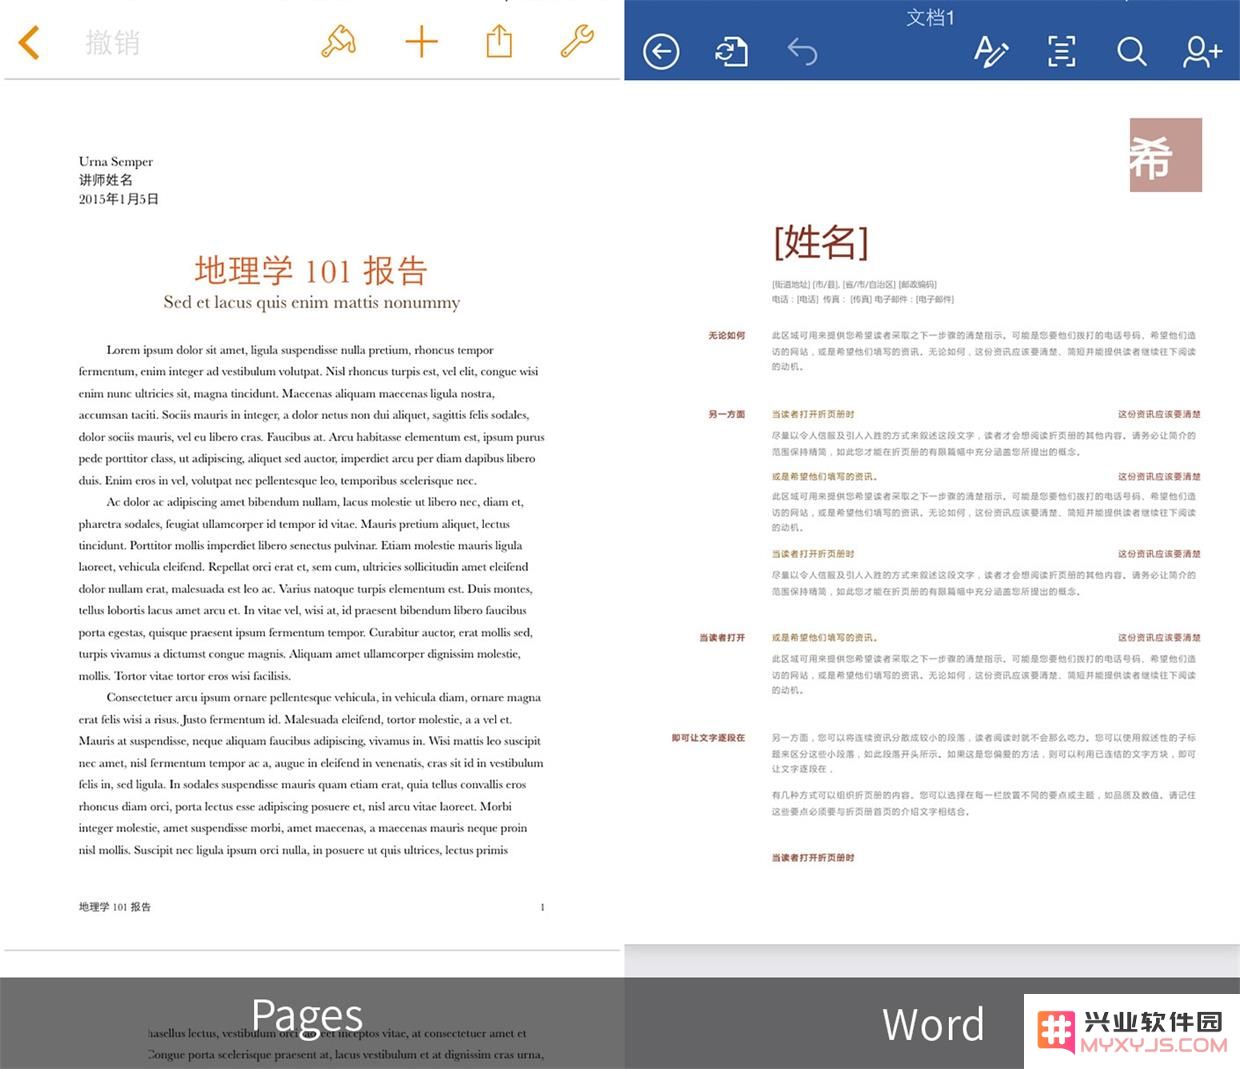Screen dimensions: 1240x1069
Task: Tap the last 当读者打开折页册时 heading in Word
Action: tap(813, 858)
